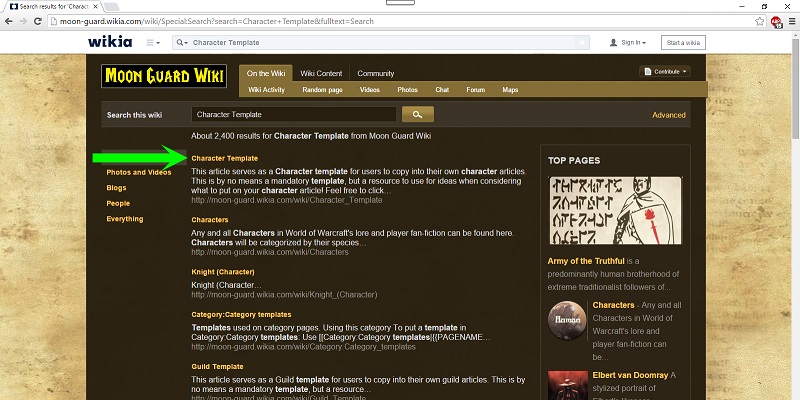The width and height of the screenshot is (800, 400).
Task: Click the top wikia search input field
Action: (383, 43)
